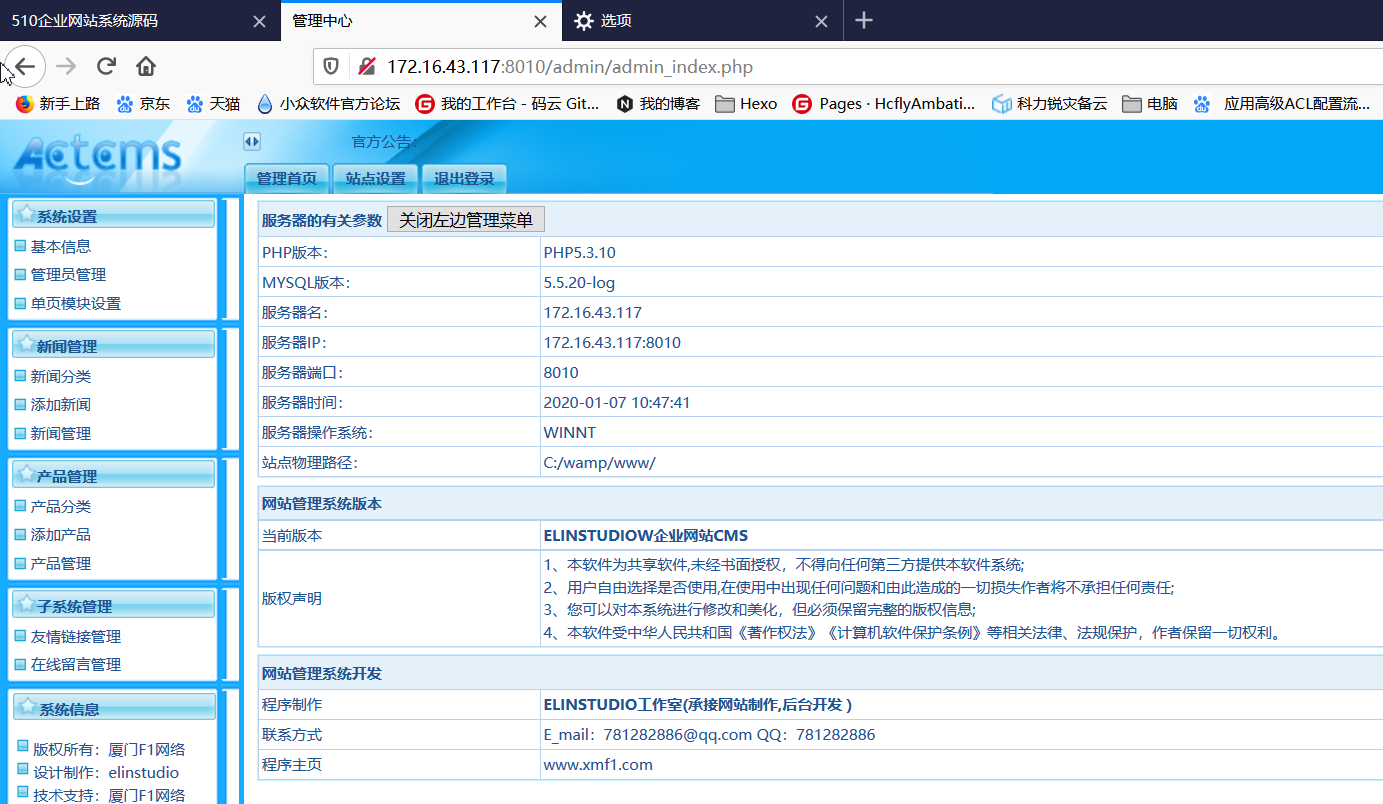Image resolution: width=1383 pixels, height=804 pixels.
Task: Click the tracking protection shield icon
Action: click(331, 67)
